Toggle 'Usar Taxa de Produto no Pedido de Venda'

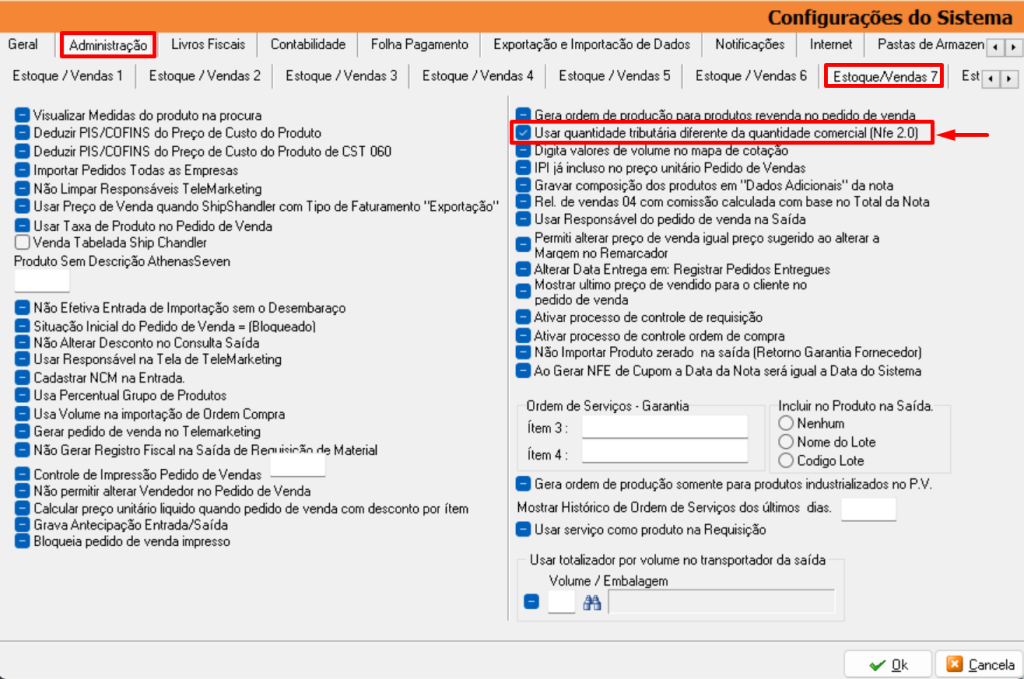[x=22, y=226]
